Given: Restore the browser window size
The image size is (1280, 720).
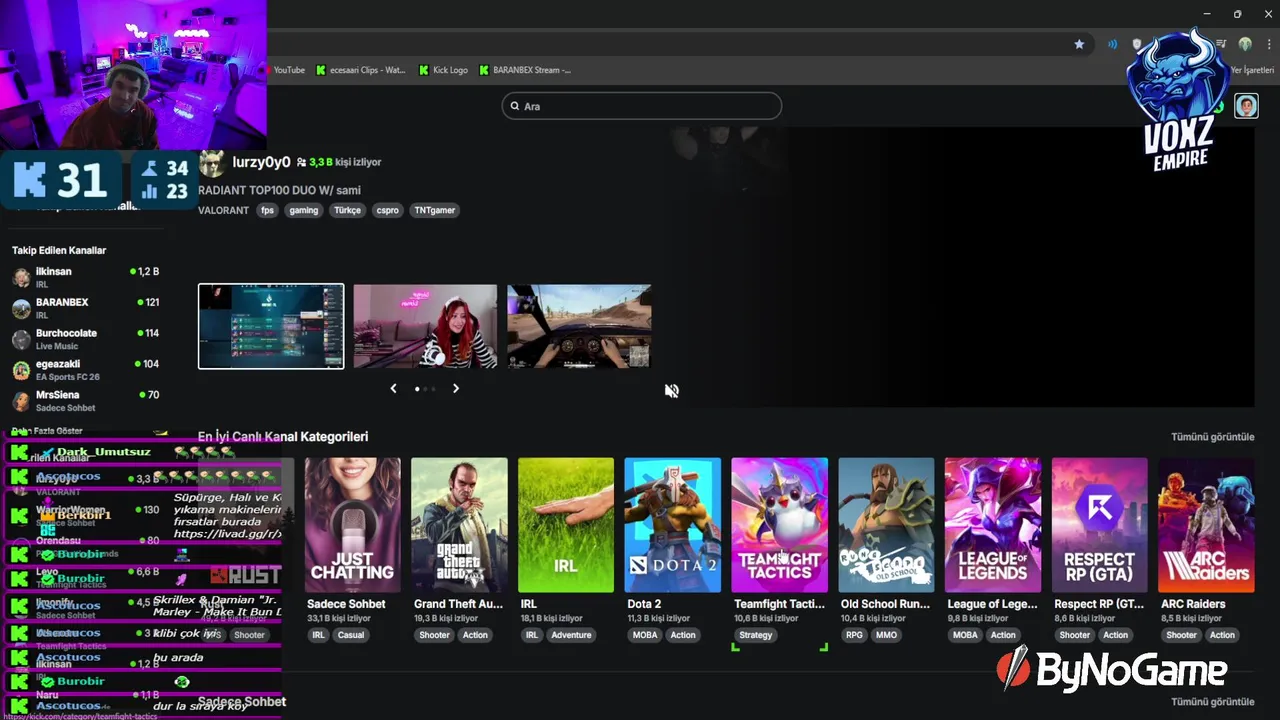Looking at the screenshot, I should 1237,14.
